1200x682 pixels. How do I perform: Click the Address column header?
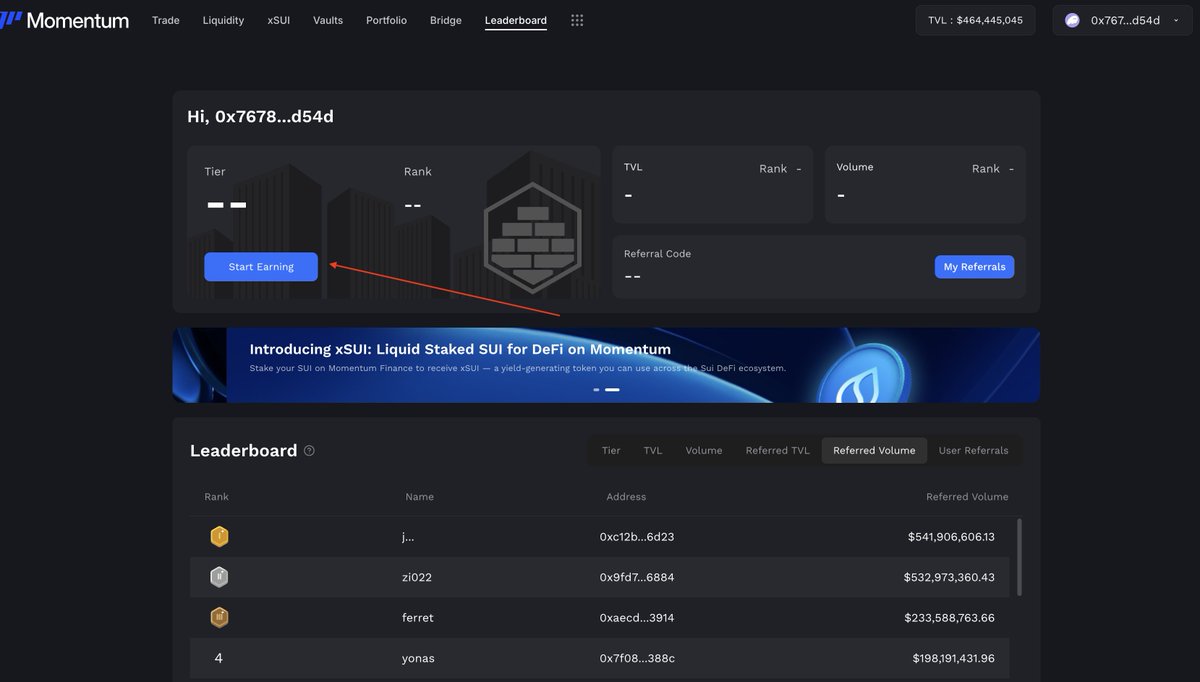coord(626,497)
